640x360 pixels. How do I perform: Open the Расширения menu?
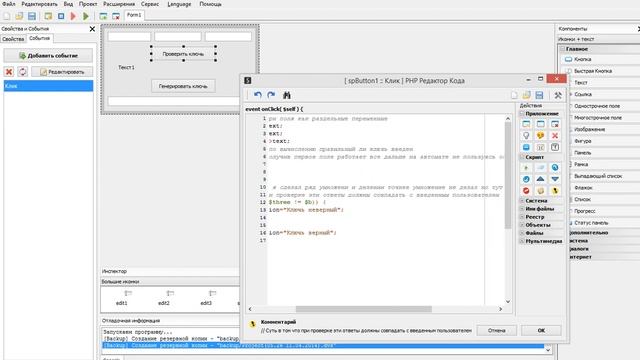click(119, 4)
